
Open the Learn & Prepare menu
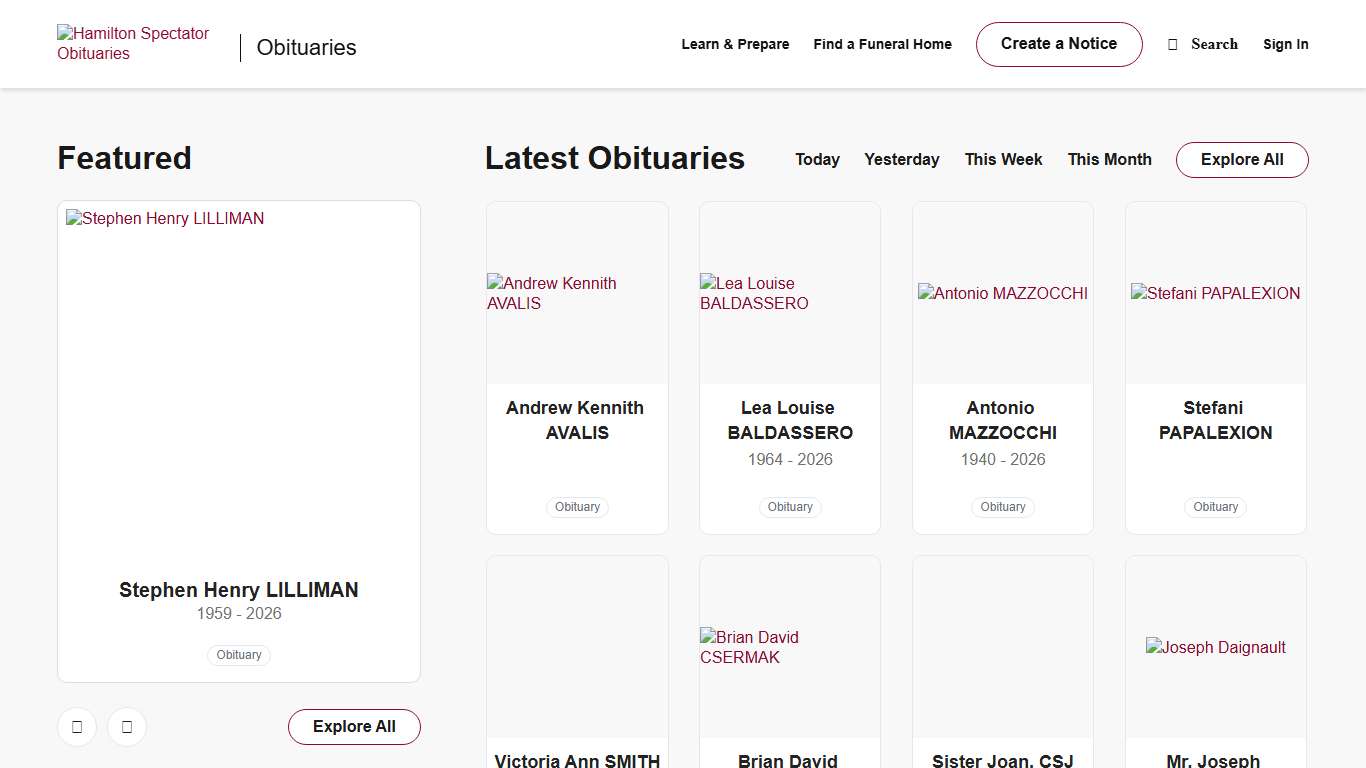(735, 45)
